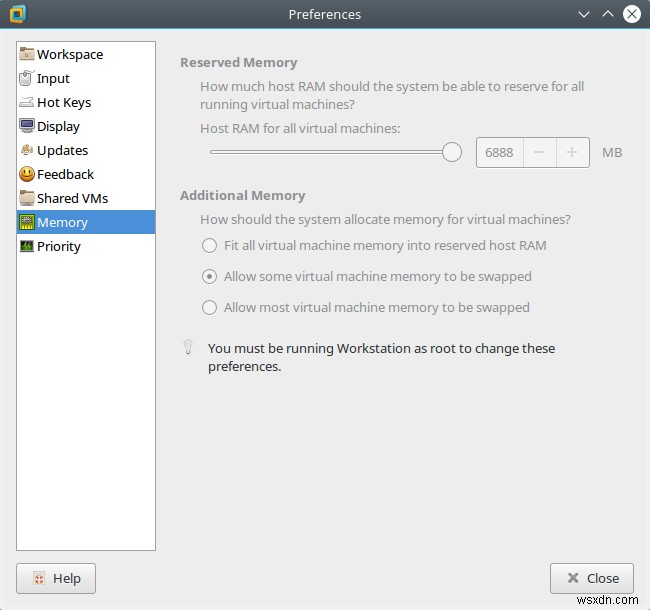Click the title bar down chevron button
650x610 pixels.
[584, 15]
